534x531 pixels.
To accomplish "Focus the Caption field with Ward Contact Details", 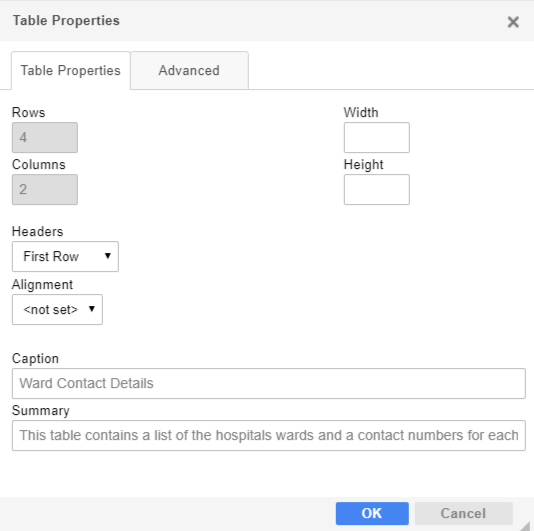I will pos(269,384).
